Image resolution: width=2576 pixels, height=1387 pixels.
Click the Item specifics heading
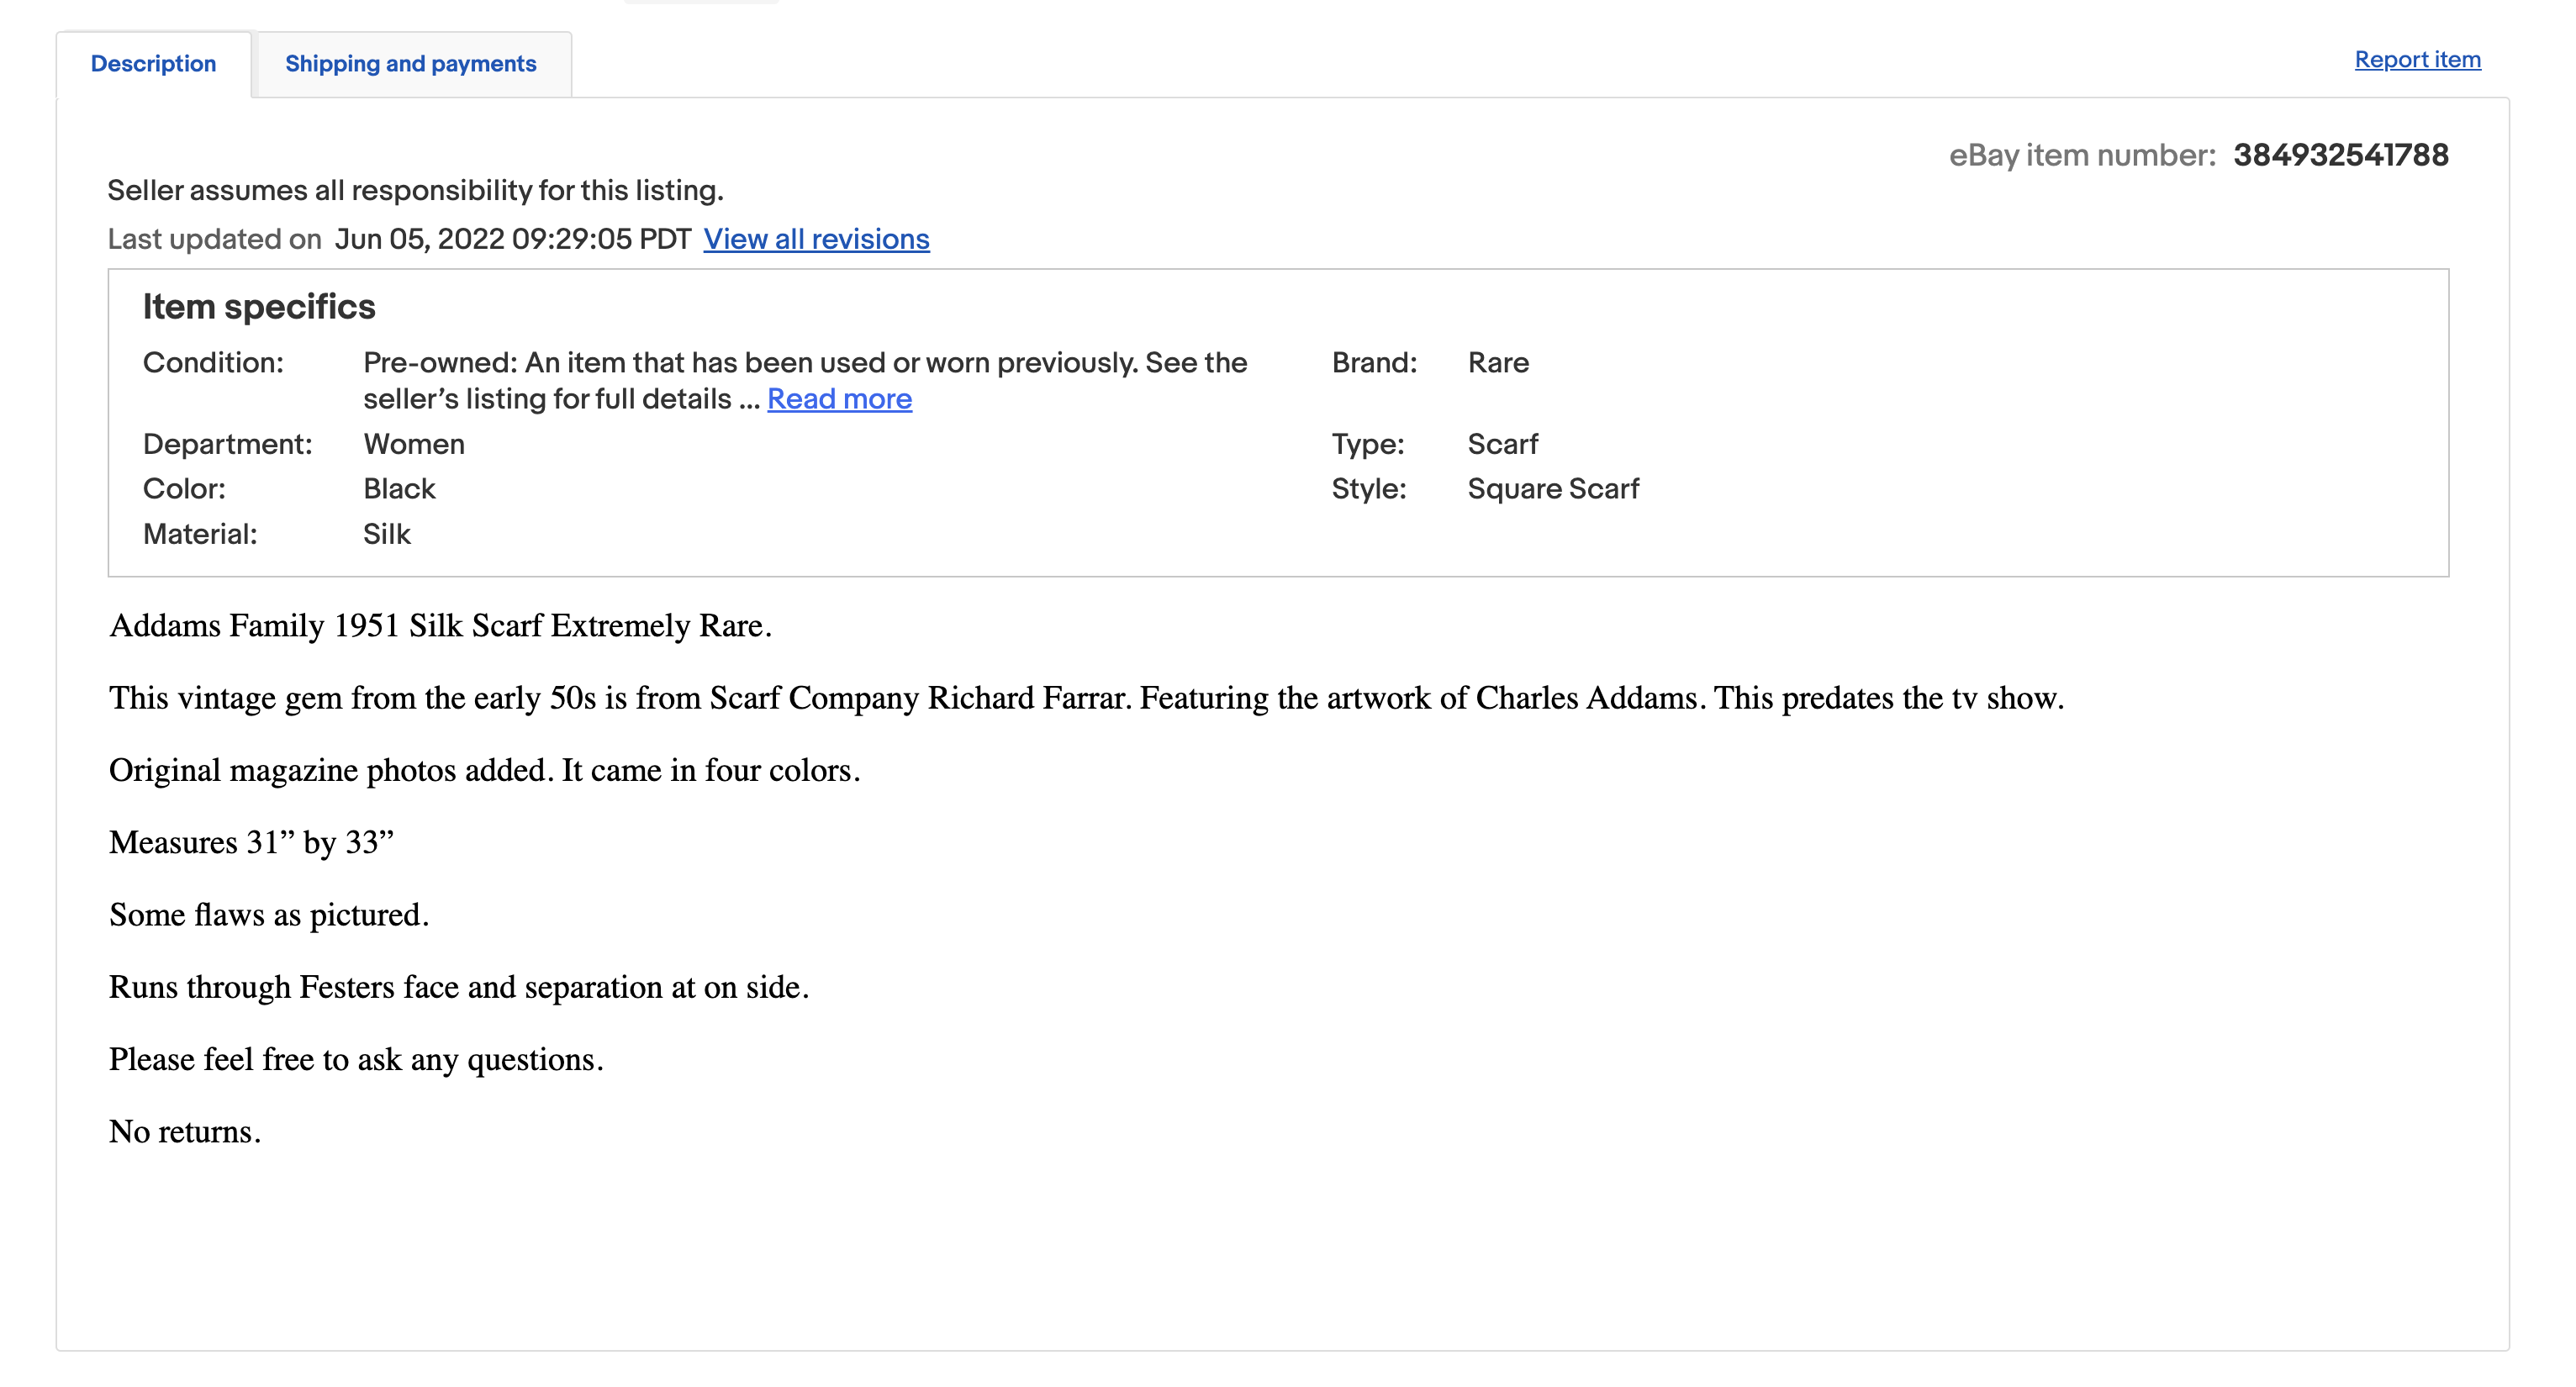[x=259, y=307]
